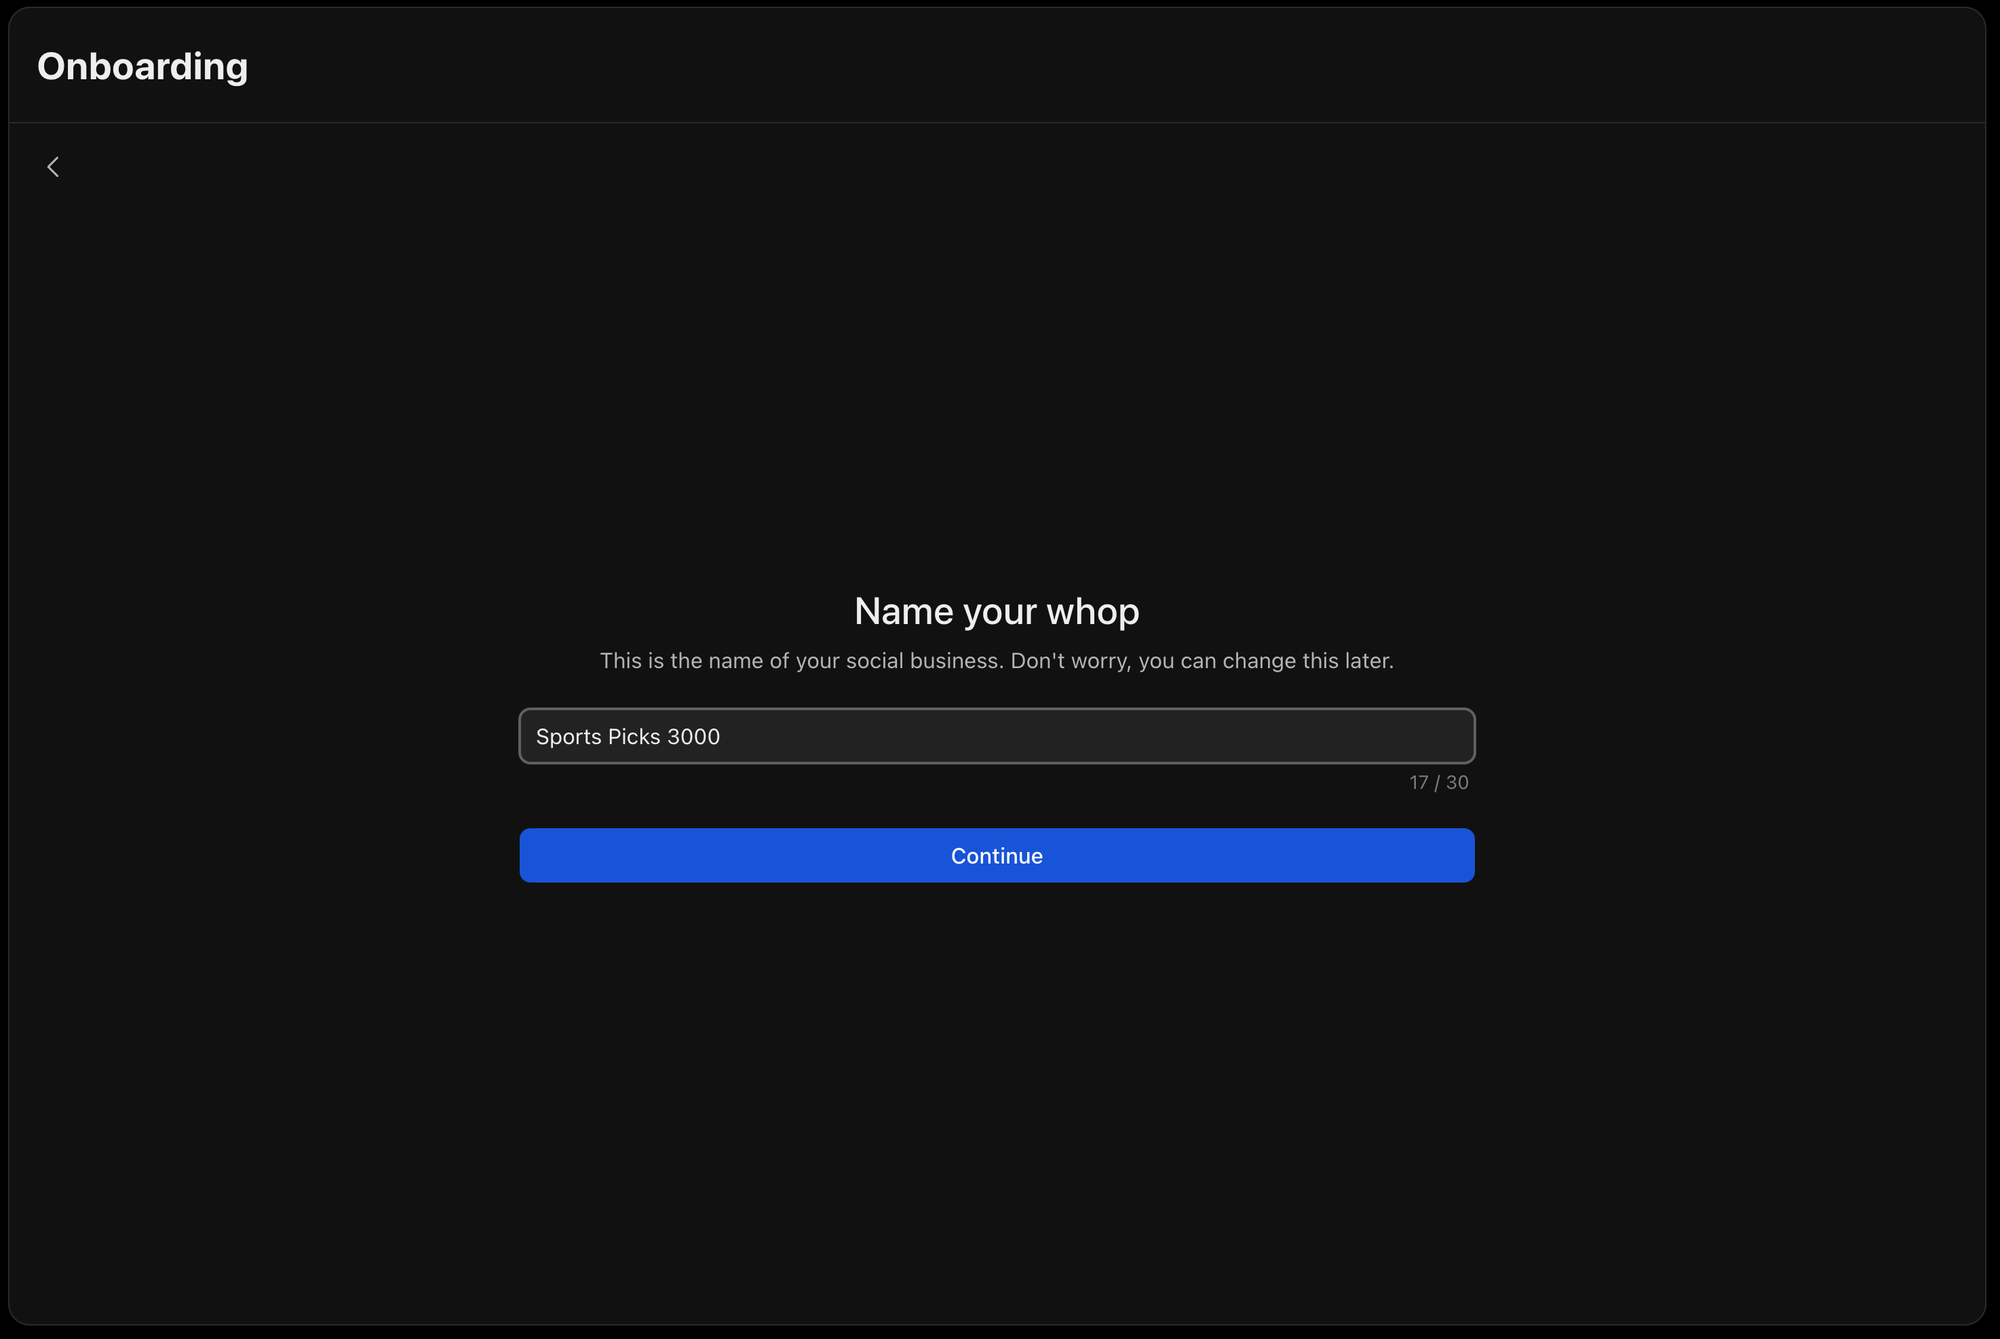2000x1339 pixels.
Task: Click the word 'Sports' in the name field
Action: pos(568,737)
